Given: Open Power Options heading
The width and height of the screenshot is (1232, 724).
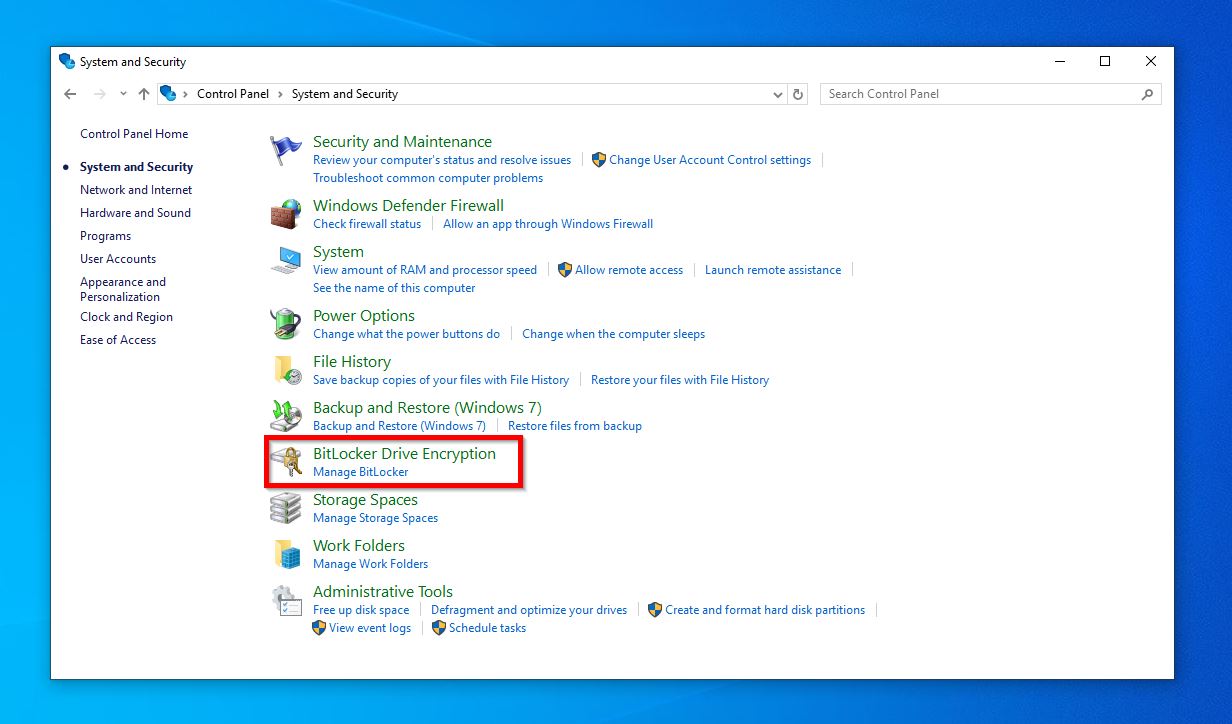Looking at the screenshot, I should coord(364,316).
